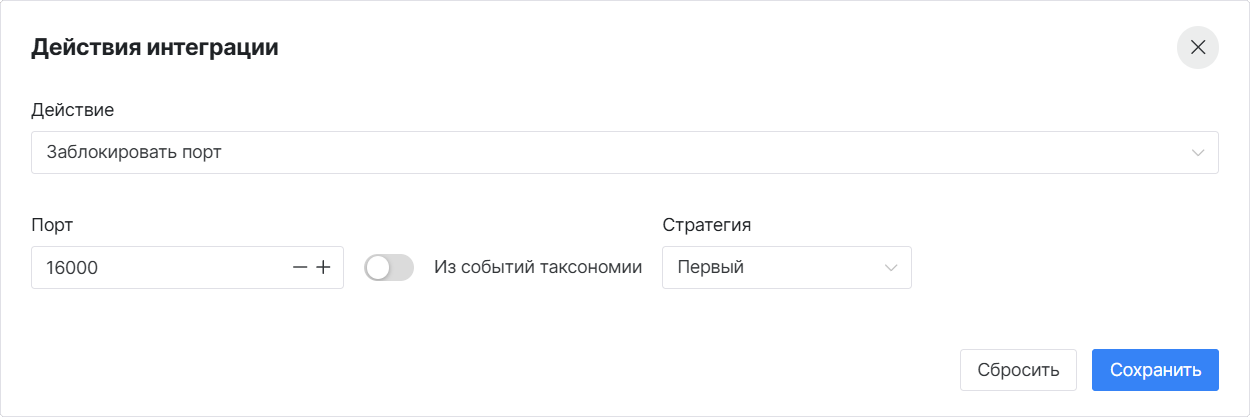
Task: Open the Стратегия dropdown showing Первый
Action: click(x=787, y=268)
